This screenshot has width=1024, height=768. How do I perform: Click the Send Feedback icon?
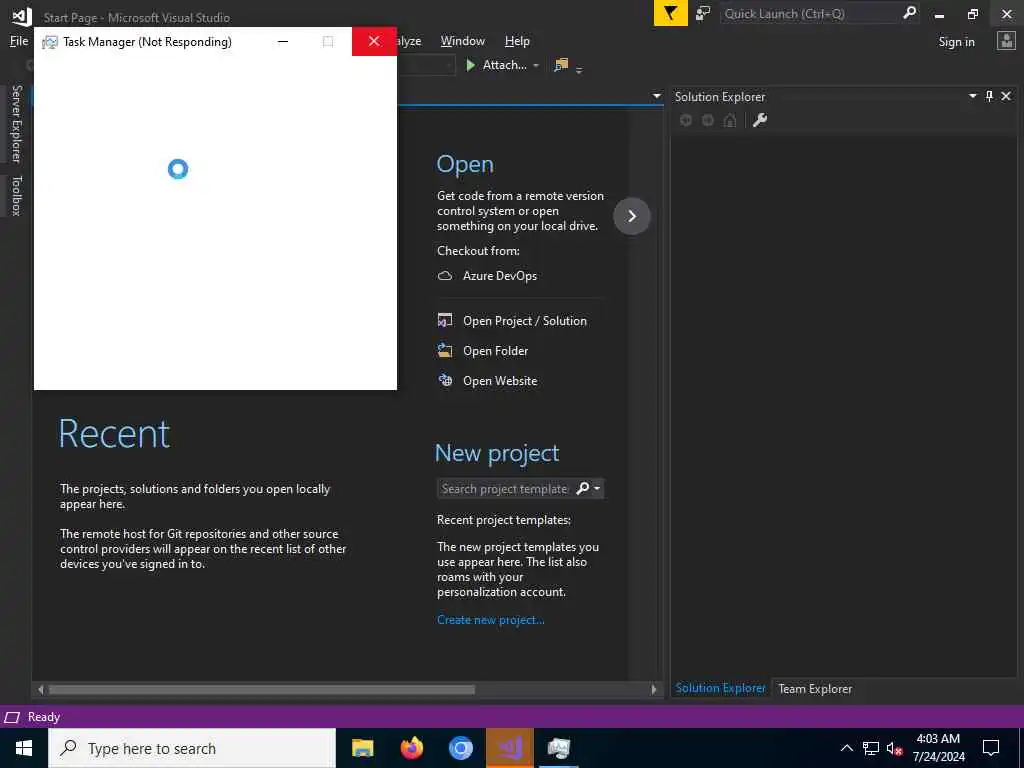click(x=703, y=13)
